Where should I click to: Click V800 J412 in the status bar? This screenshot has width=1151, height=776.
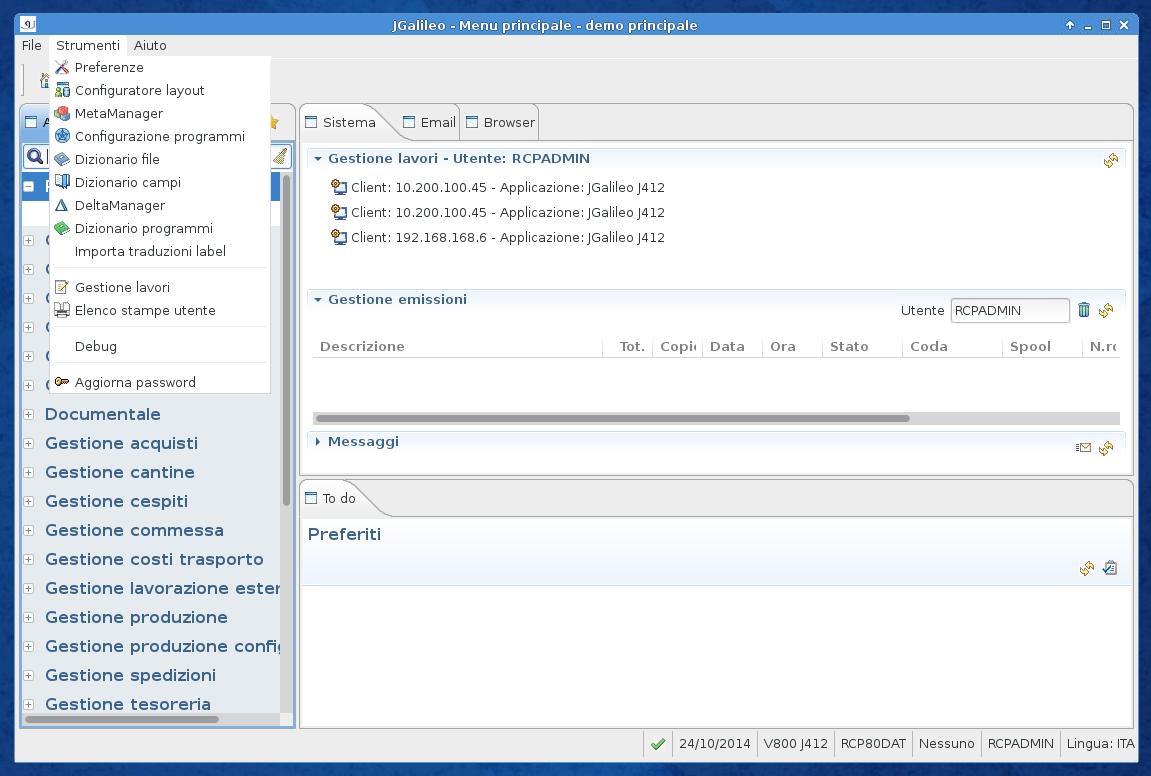tap(795, 744)
